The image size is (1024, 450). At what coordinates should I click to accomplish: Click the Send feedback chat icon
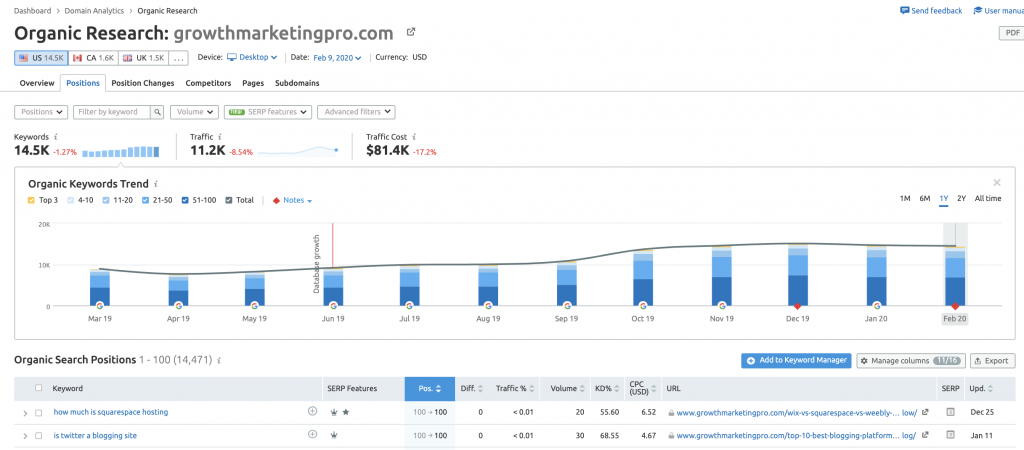[x=904, y=10]
